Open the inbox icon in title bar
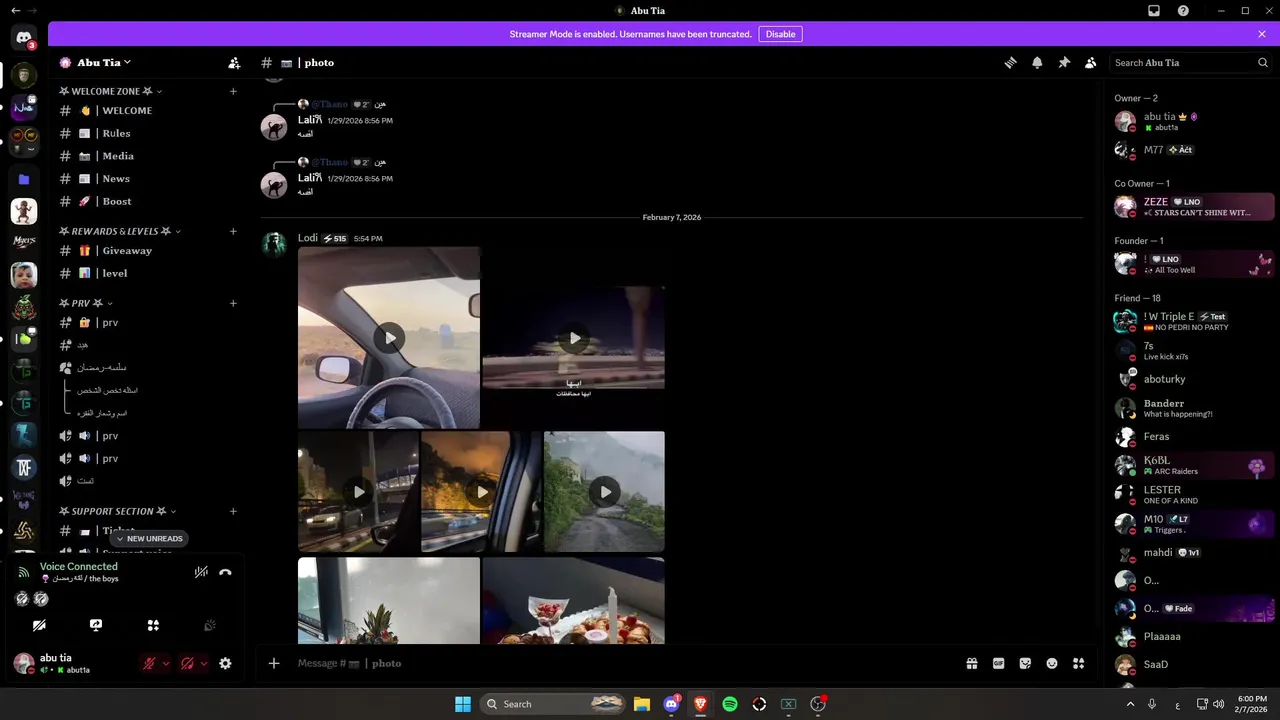This screenshot has height=720, width=1280. (x=1154, y=11)
